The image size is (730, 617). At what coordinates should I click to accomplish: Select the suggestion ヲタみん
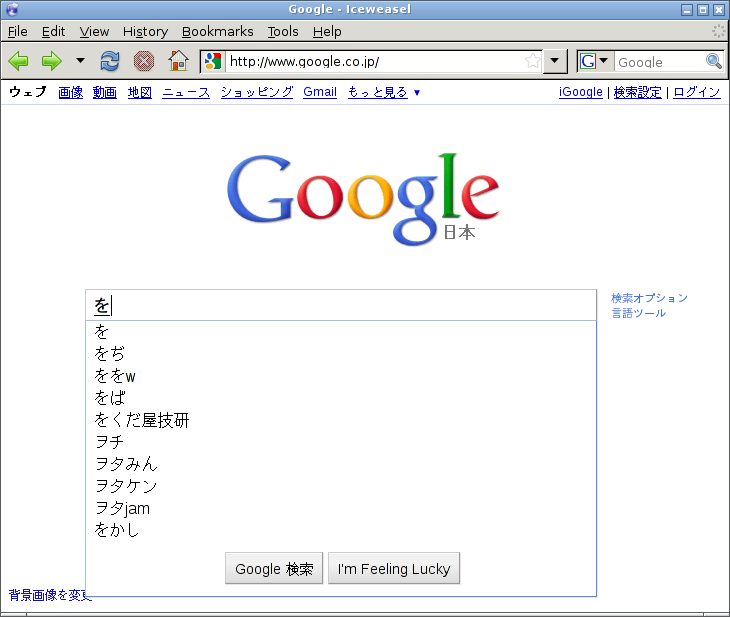coord(341,464)
